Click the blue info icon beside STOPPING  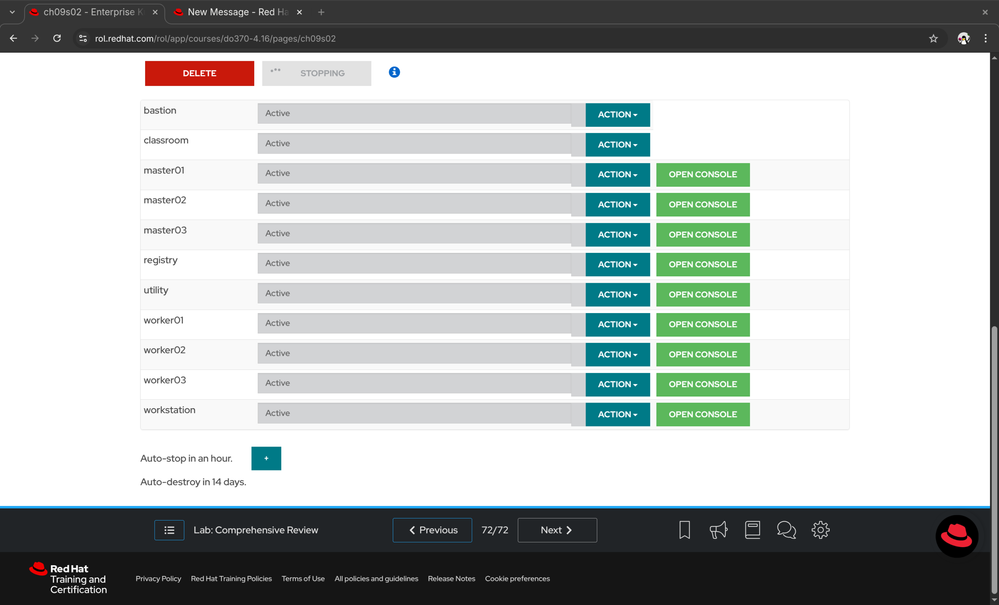(x=394, y=73)
